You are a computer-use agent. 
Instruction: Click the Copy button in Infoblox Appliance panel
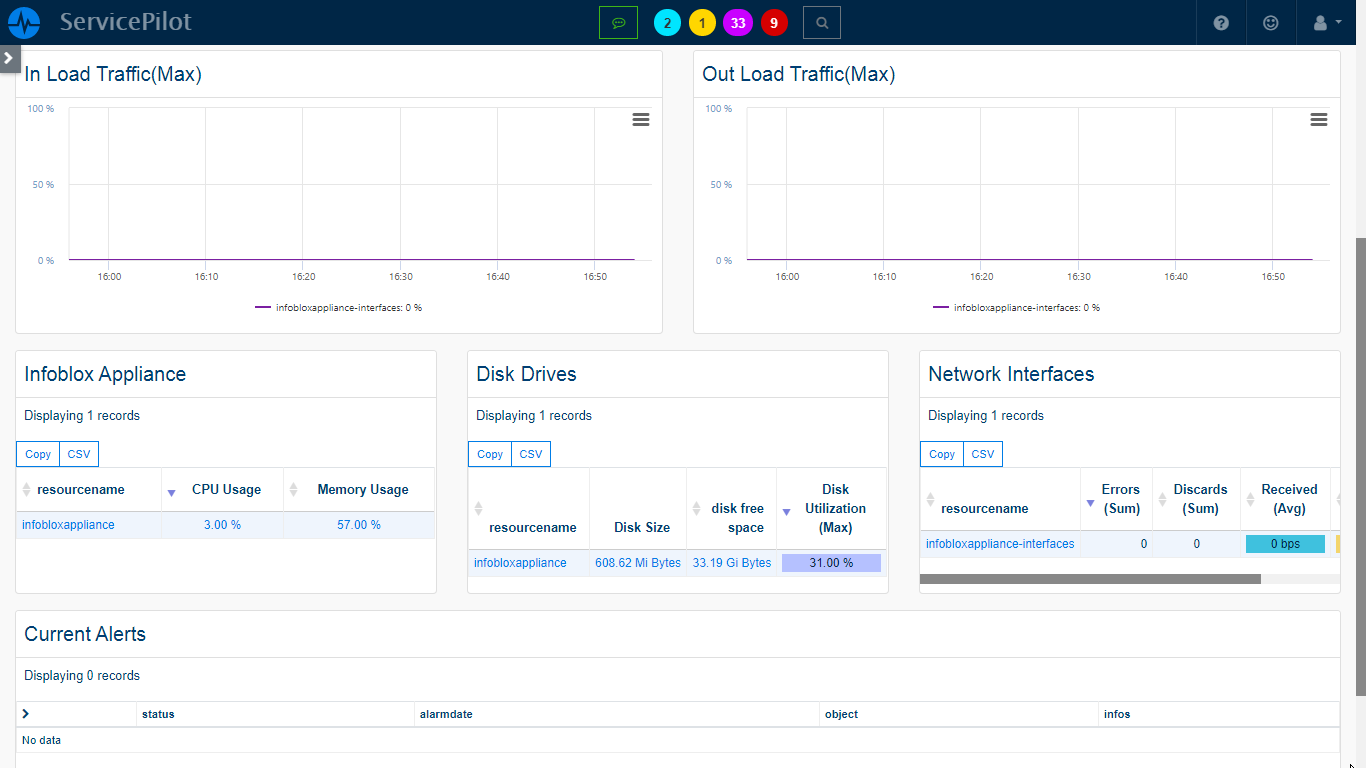coord(37,453)
